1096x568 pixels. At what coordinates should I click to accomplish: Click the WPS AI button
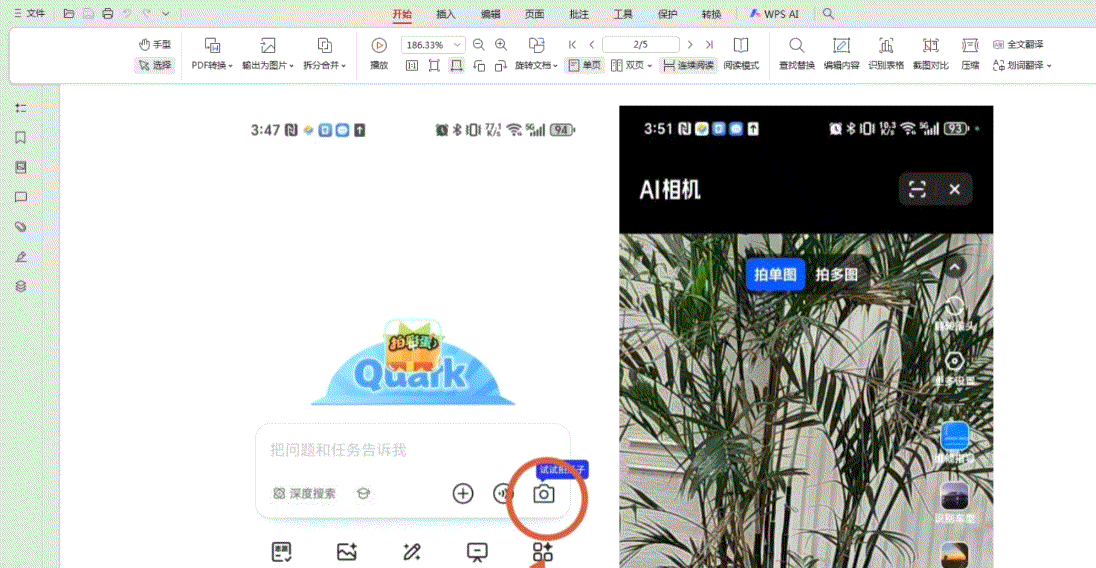[x=775, y=14]
